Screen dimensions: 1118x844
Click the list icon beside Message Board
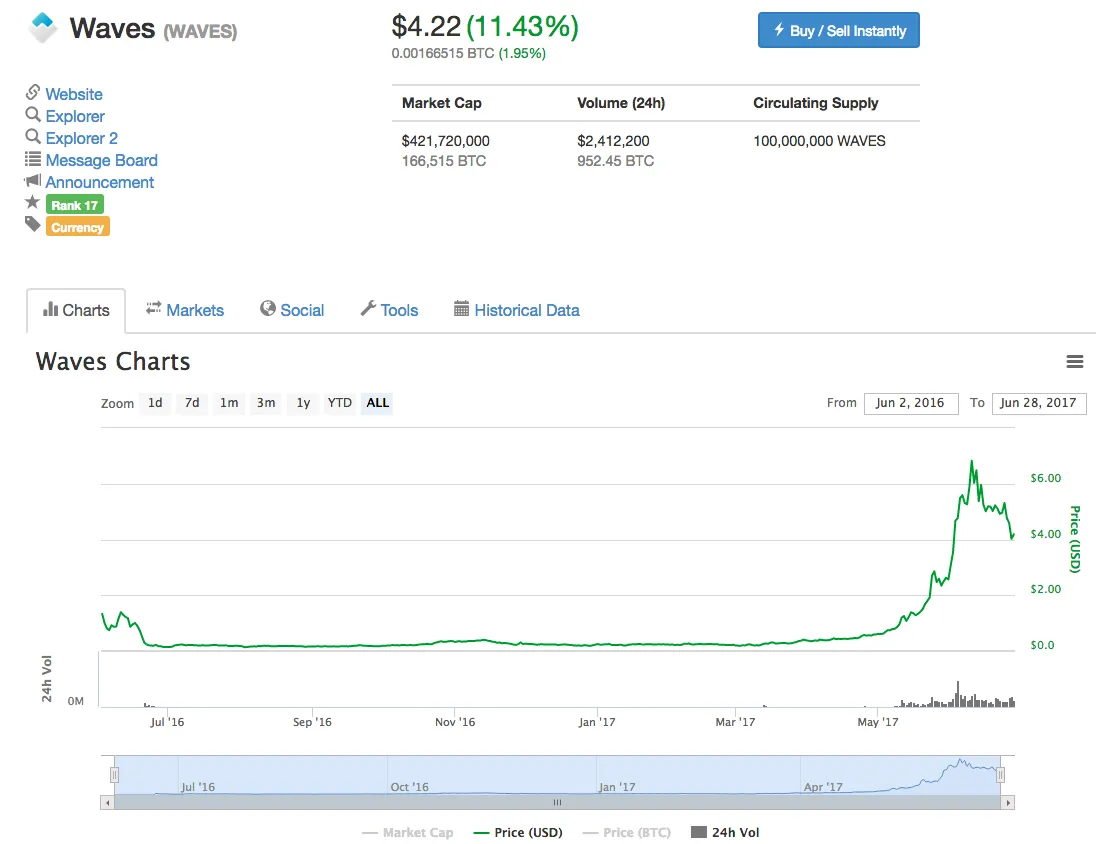pos(33,159)
